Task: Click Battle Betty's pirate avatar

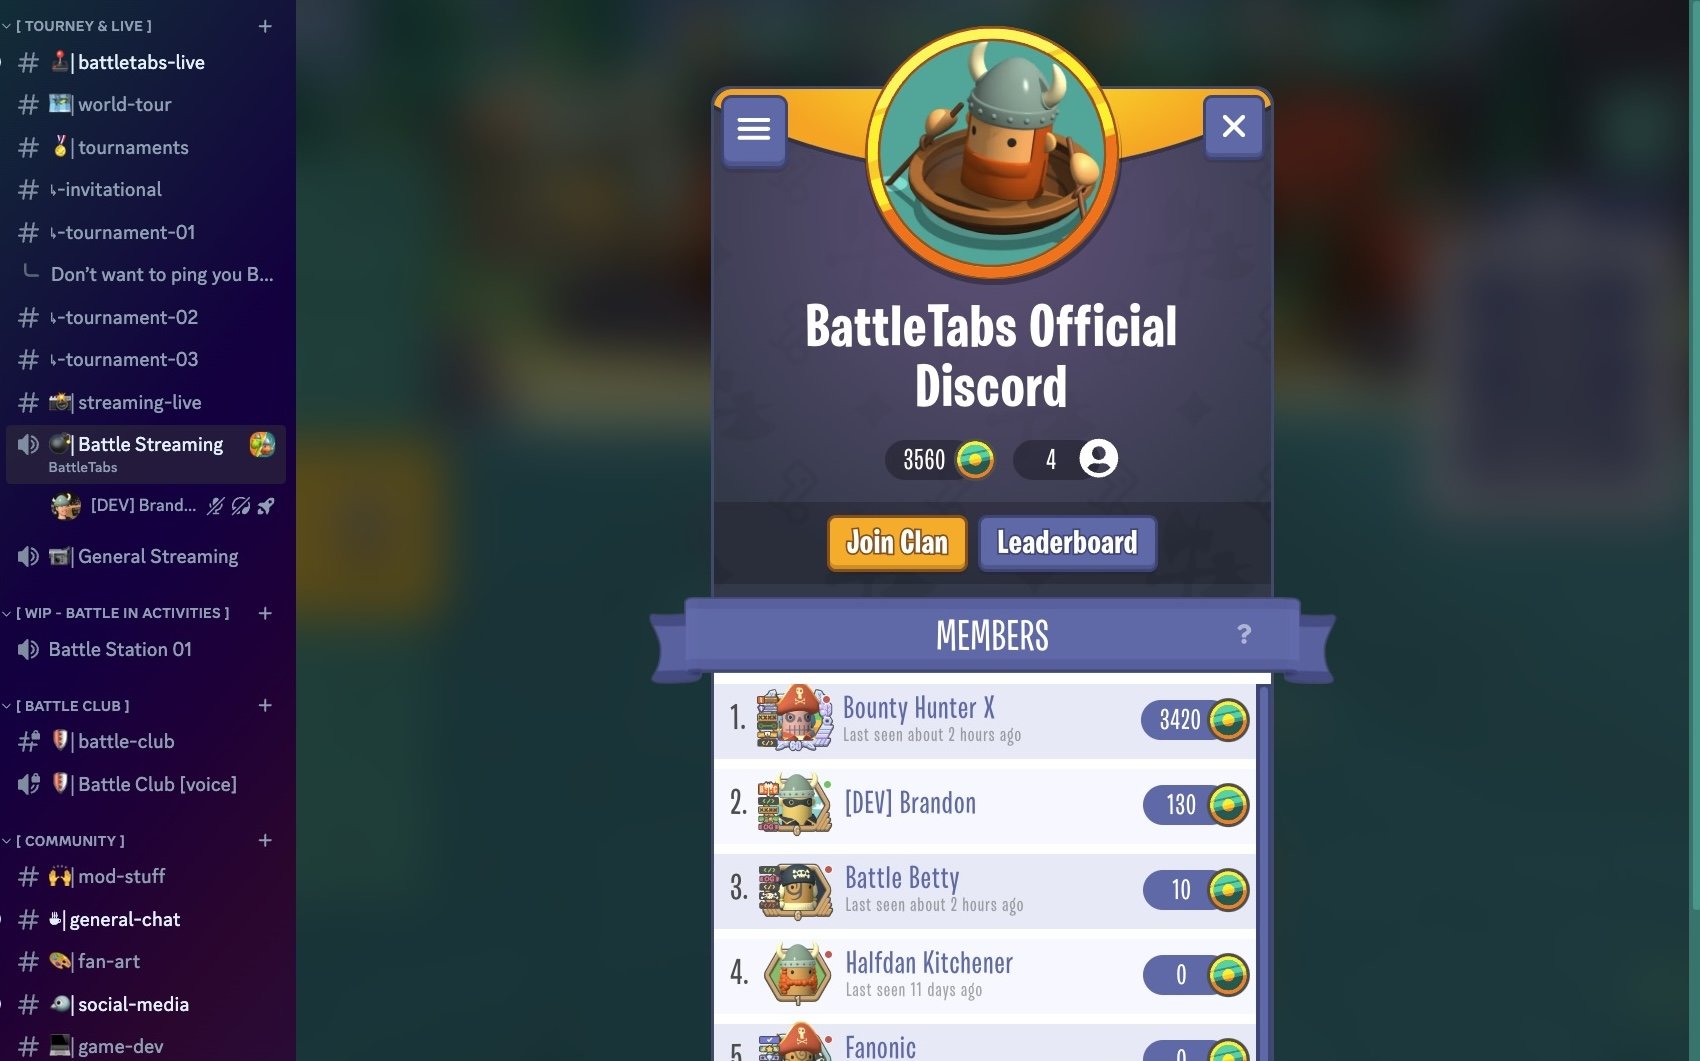Action: 795,890
